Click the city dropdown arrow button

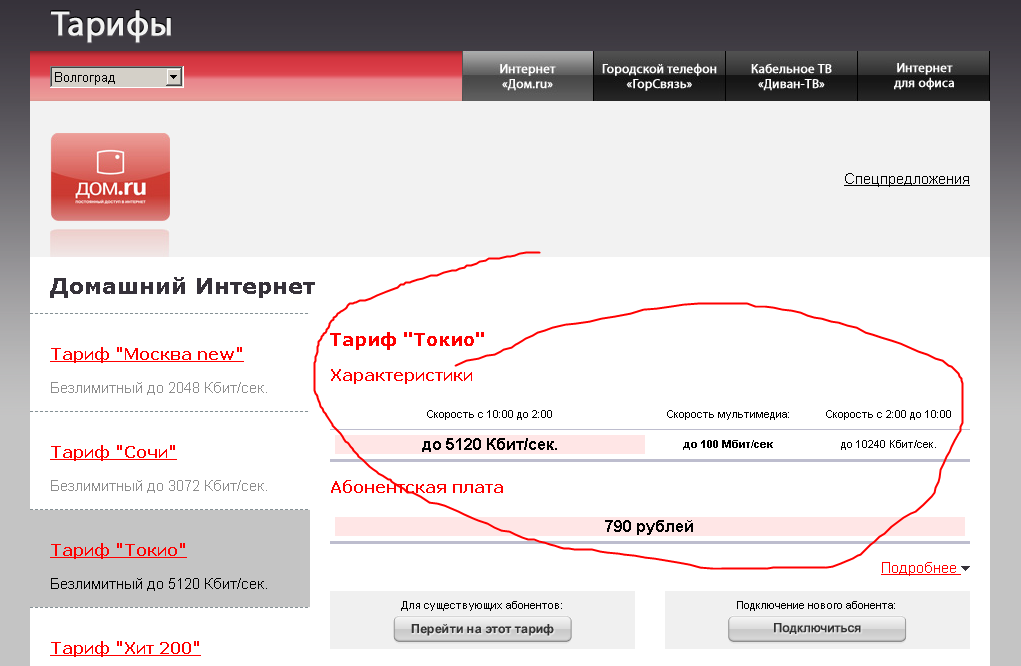(x=174, y=77)
